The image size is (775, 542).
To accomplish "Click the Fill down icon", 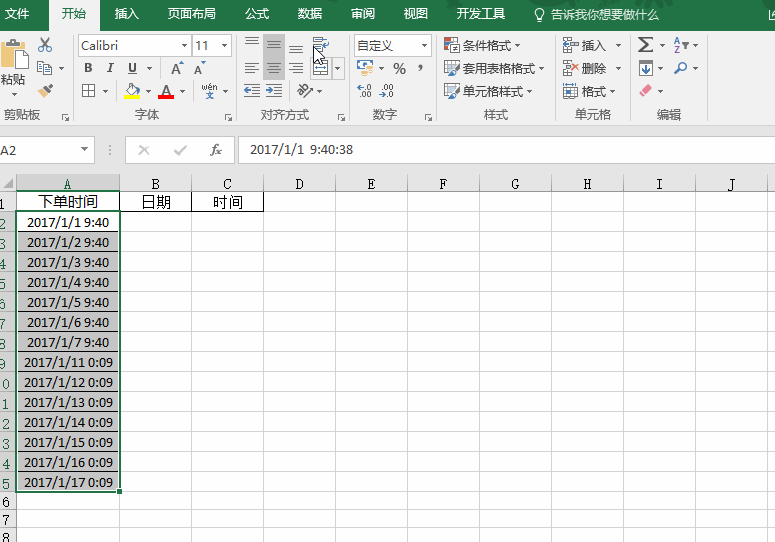I will tap(646, 68).
